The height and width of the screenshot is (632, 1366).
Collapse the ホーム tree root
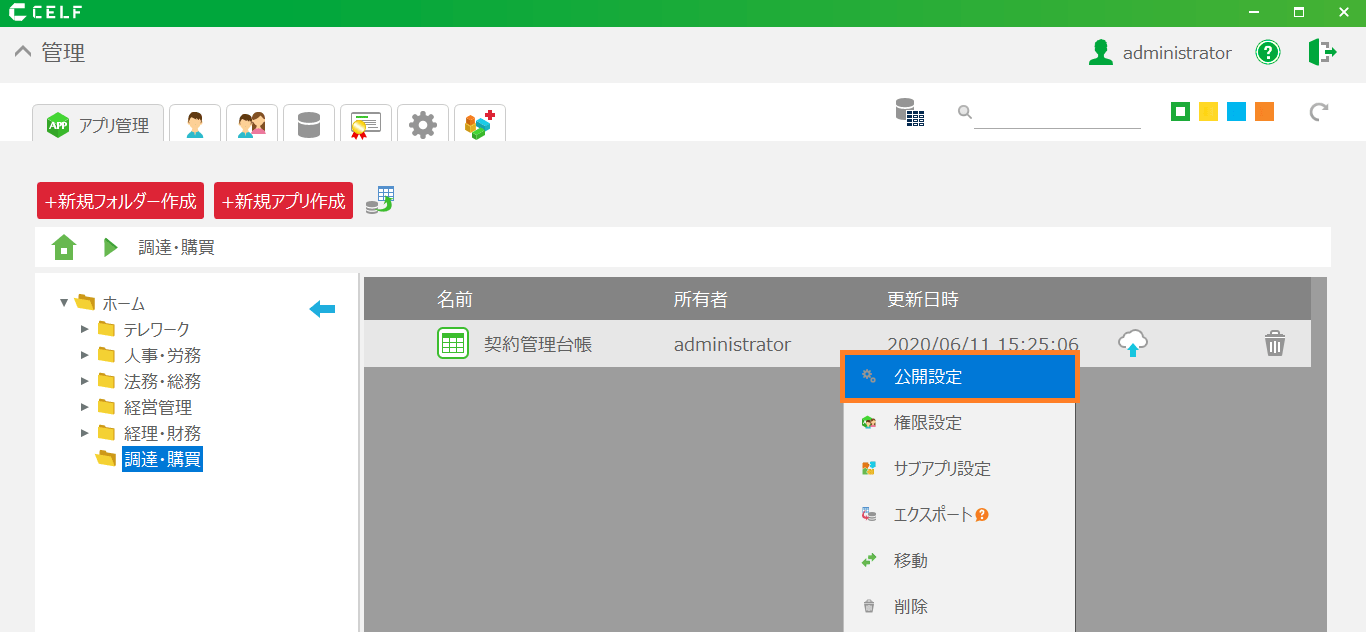pos(64,303)
